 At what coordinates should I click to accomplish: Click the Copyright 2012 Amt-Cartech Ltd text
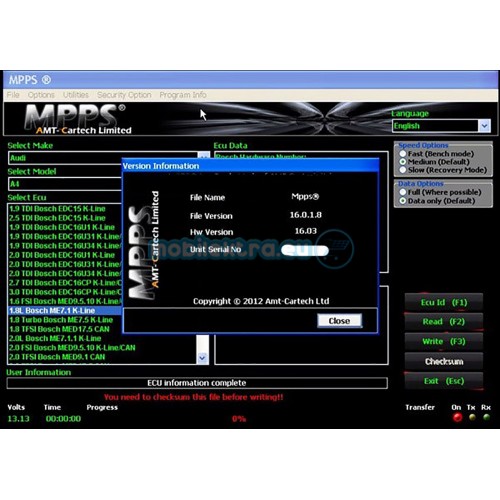(261, 301)
